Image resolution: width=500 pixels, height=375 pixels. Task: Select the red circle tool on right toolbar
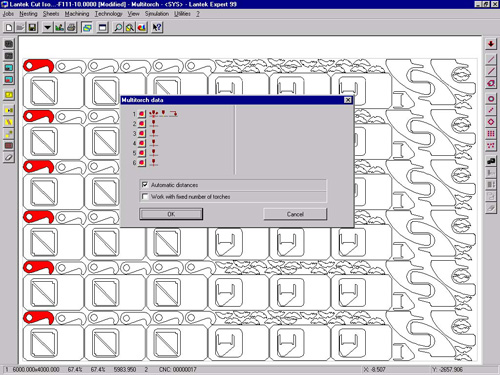click(491, 99)
